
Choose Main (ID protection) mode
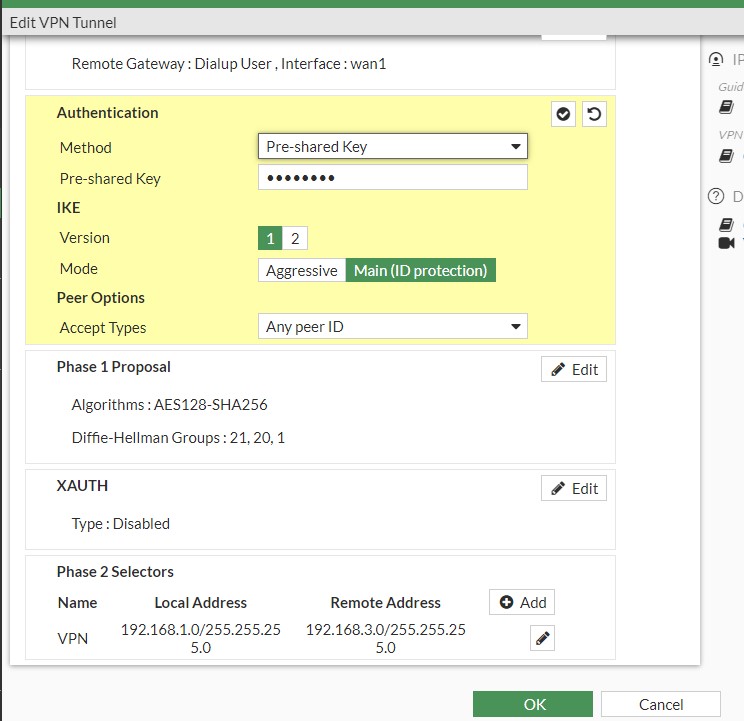tap(421, 270)
